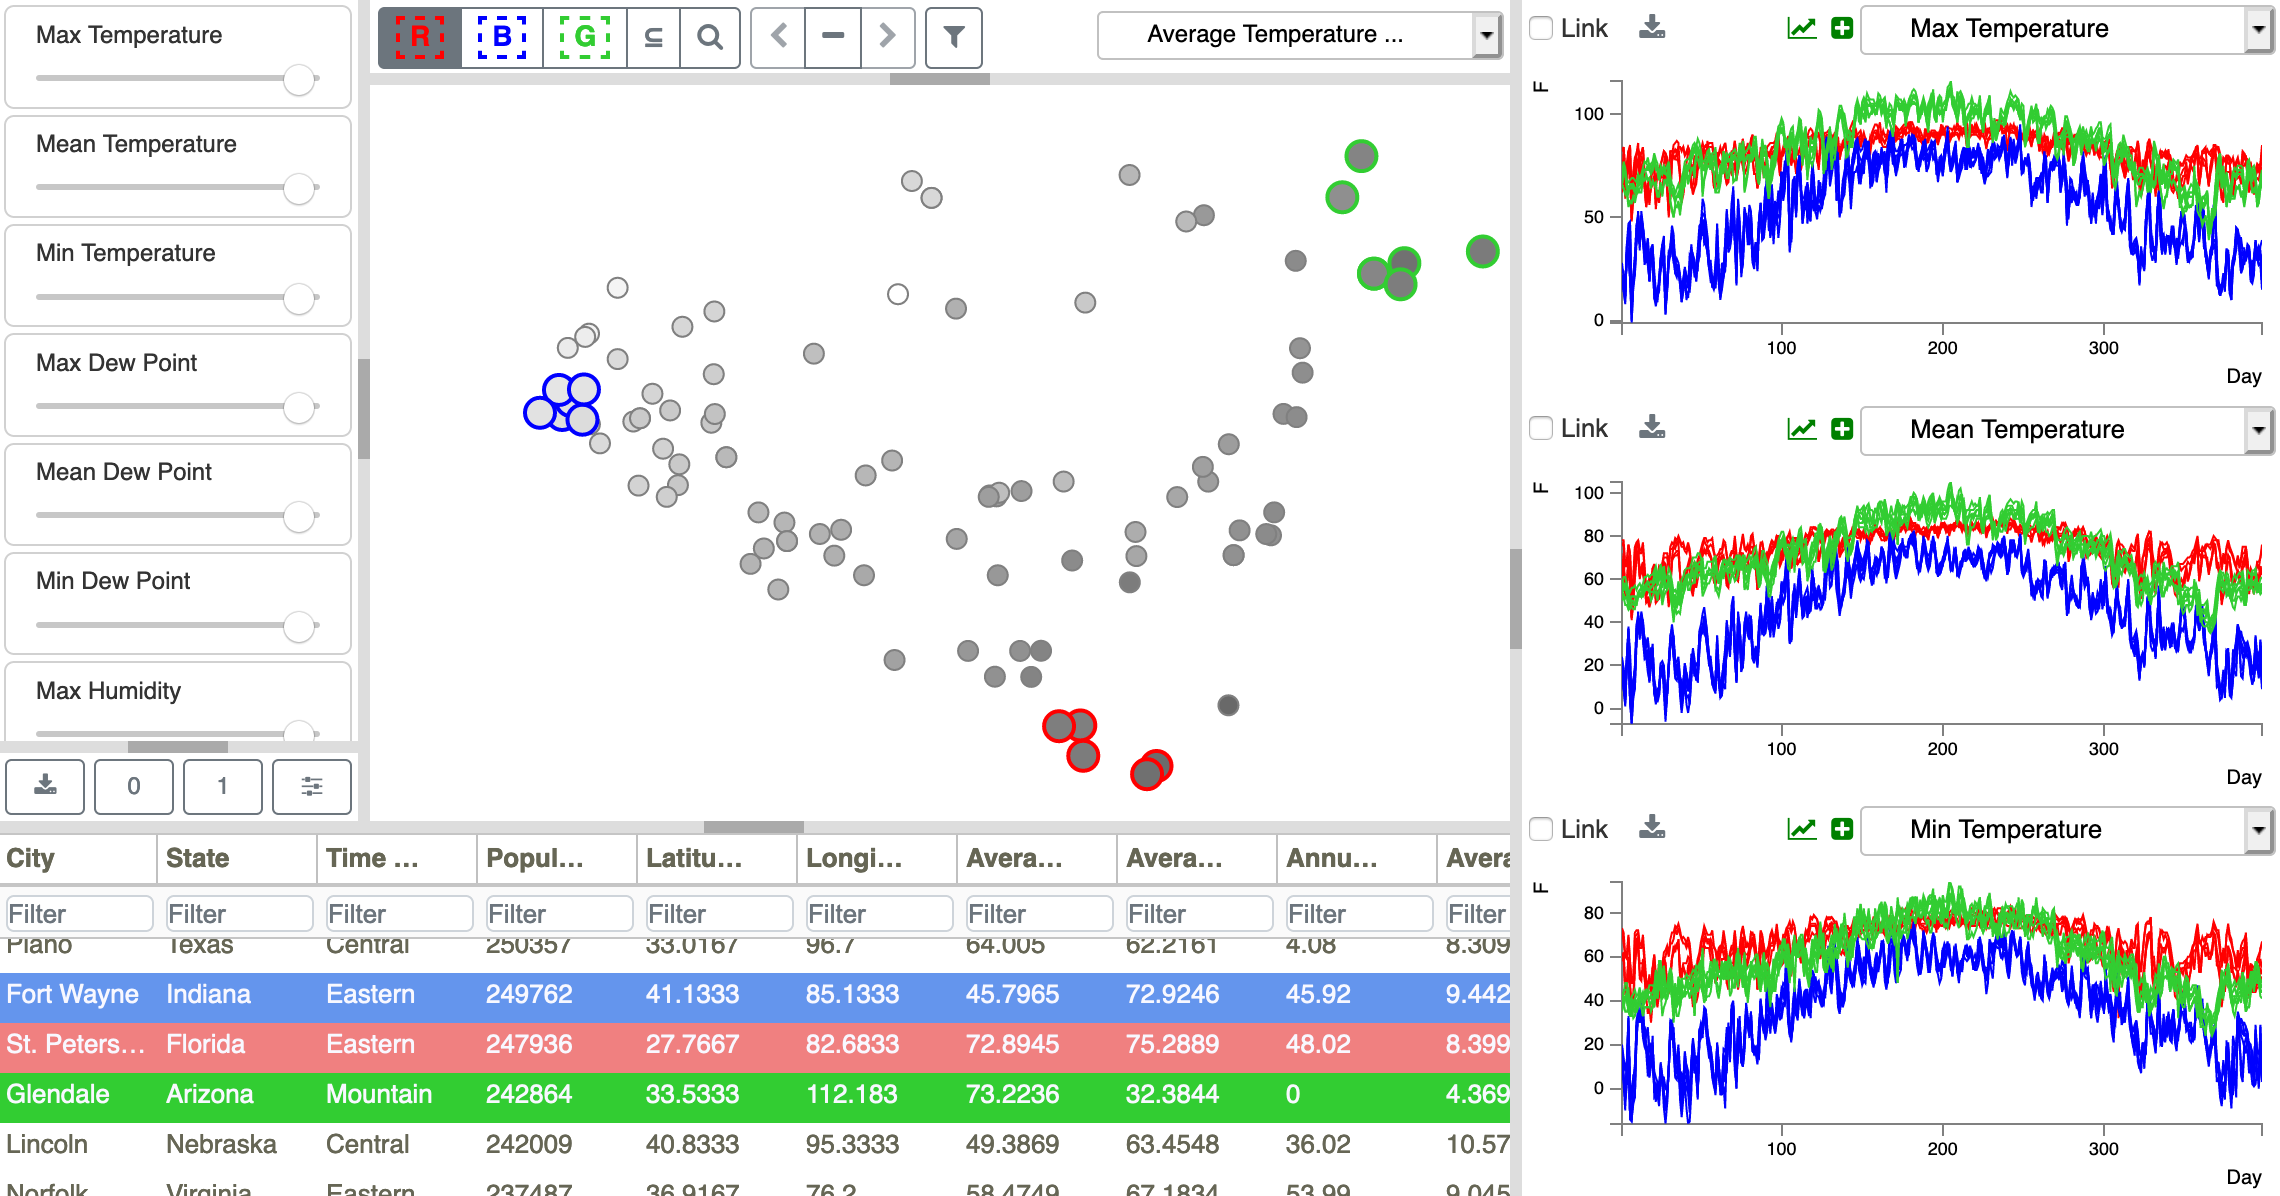
Task: Open the Max Temperature plot variable dropdown
Action: [2066, 29]
